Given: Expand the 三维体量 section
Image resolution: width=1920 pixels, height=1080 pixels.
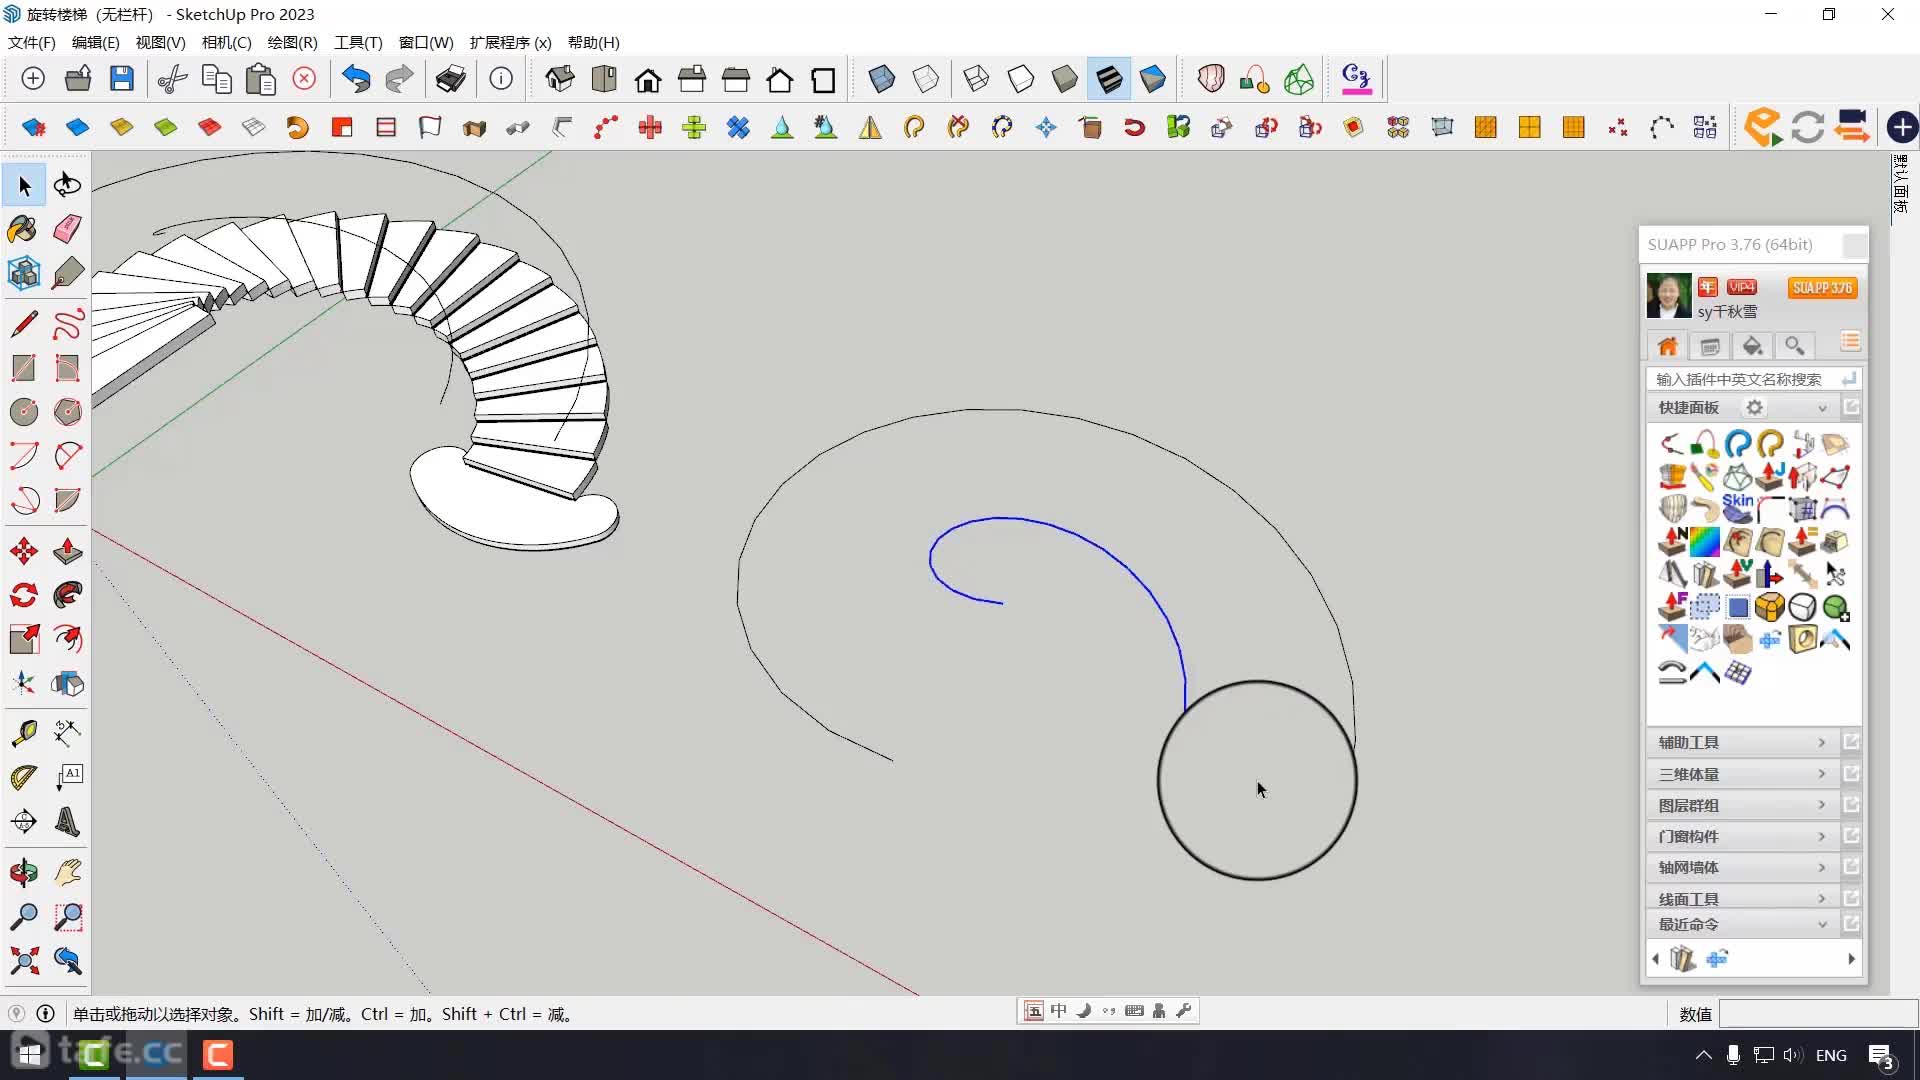Looking at the screenshot, I should click(x=1742, y=774).
